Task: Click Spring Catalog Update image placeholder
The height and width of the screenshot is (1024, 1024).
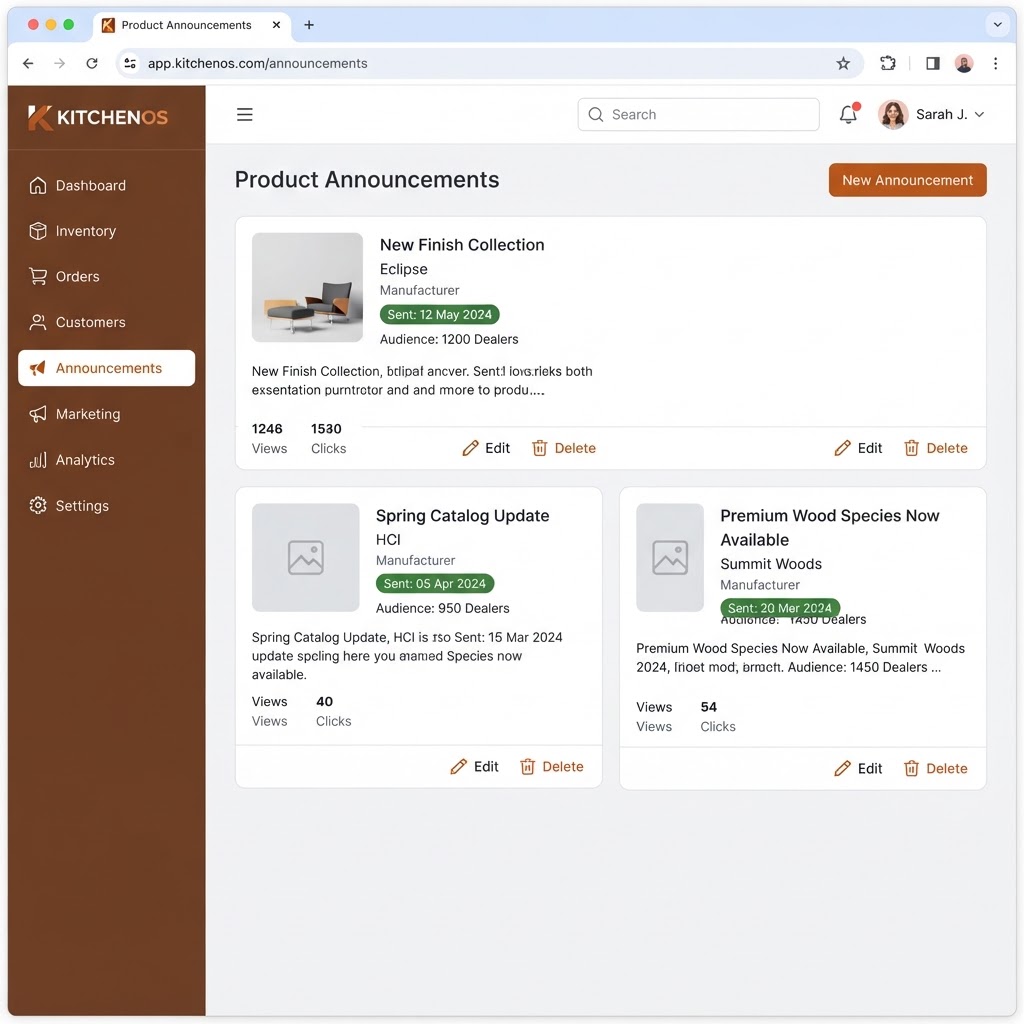Action: (x=306, y=558)
